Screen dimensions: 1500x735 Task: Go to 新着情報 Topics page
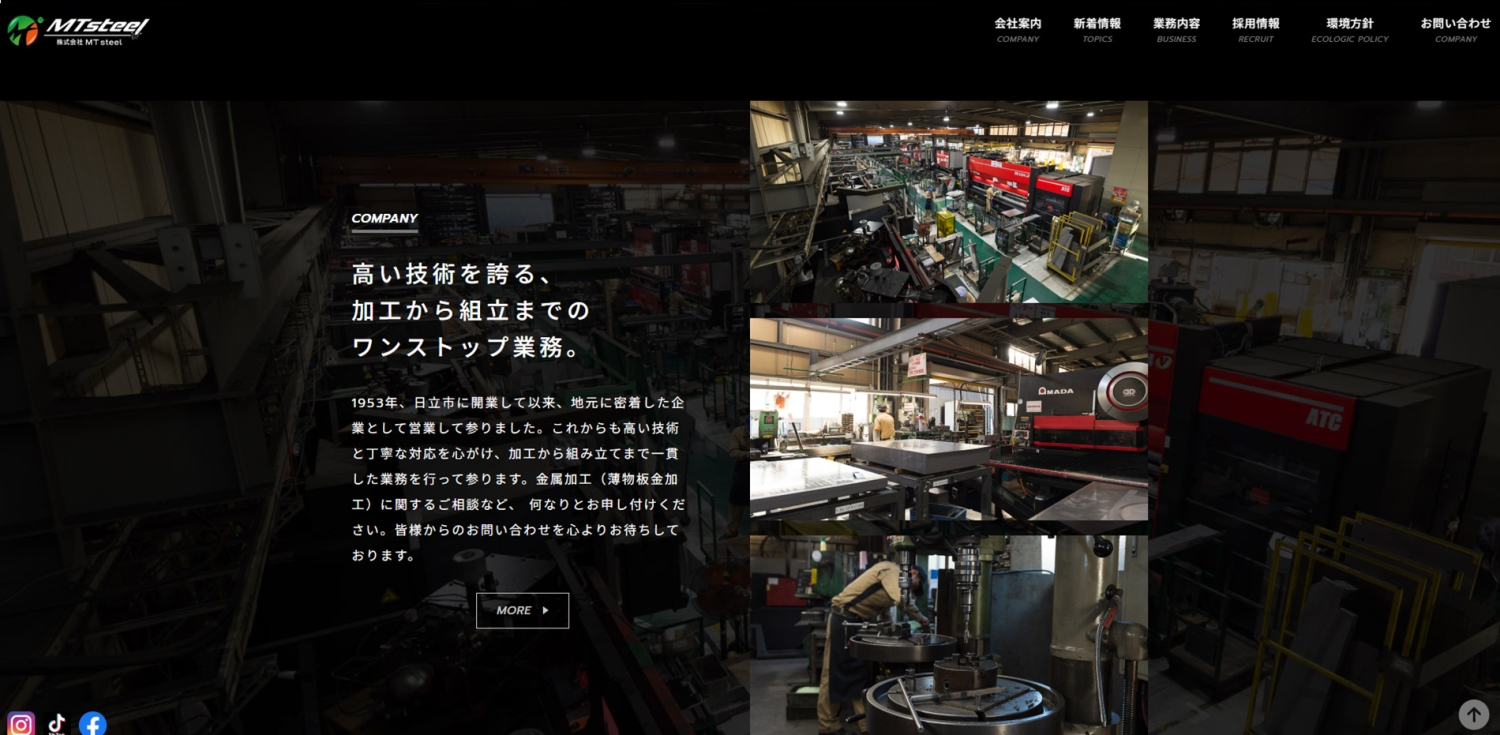coord(1097,29)
